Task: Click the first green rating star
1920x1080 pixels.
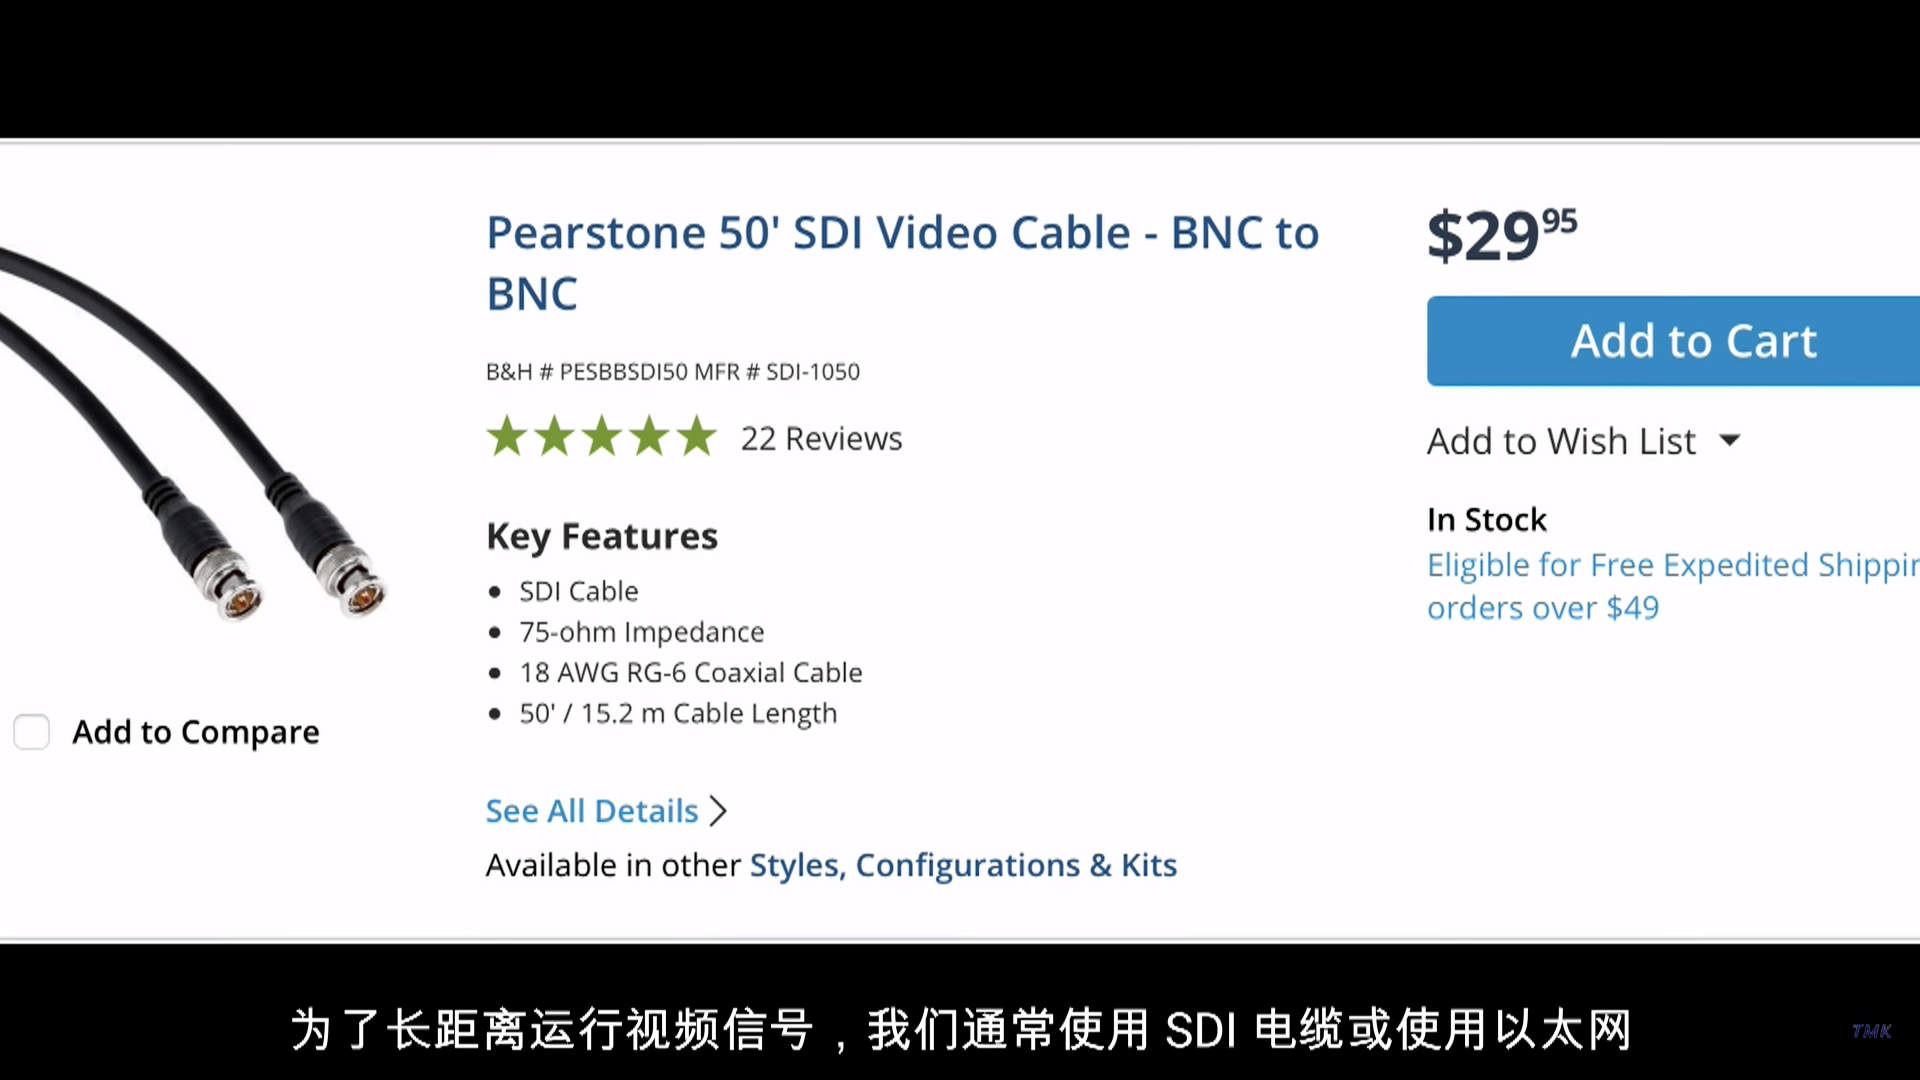Action: pyautogui.click(x=507, y=437)
